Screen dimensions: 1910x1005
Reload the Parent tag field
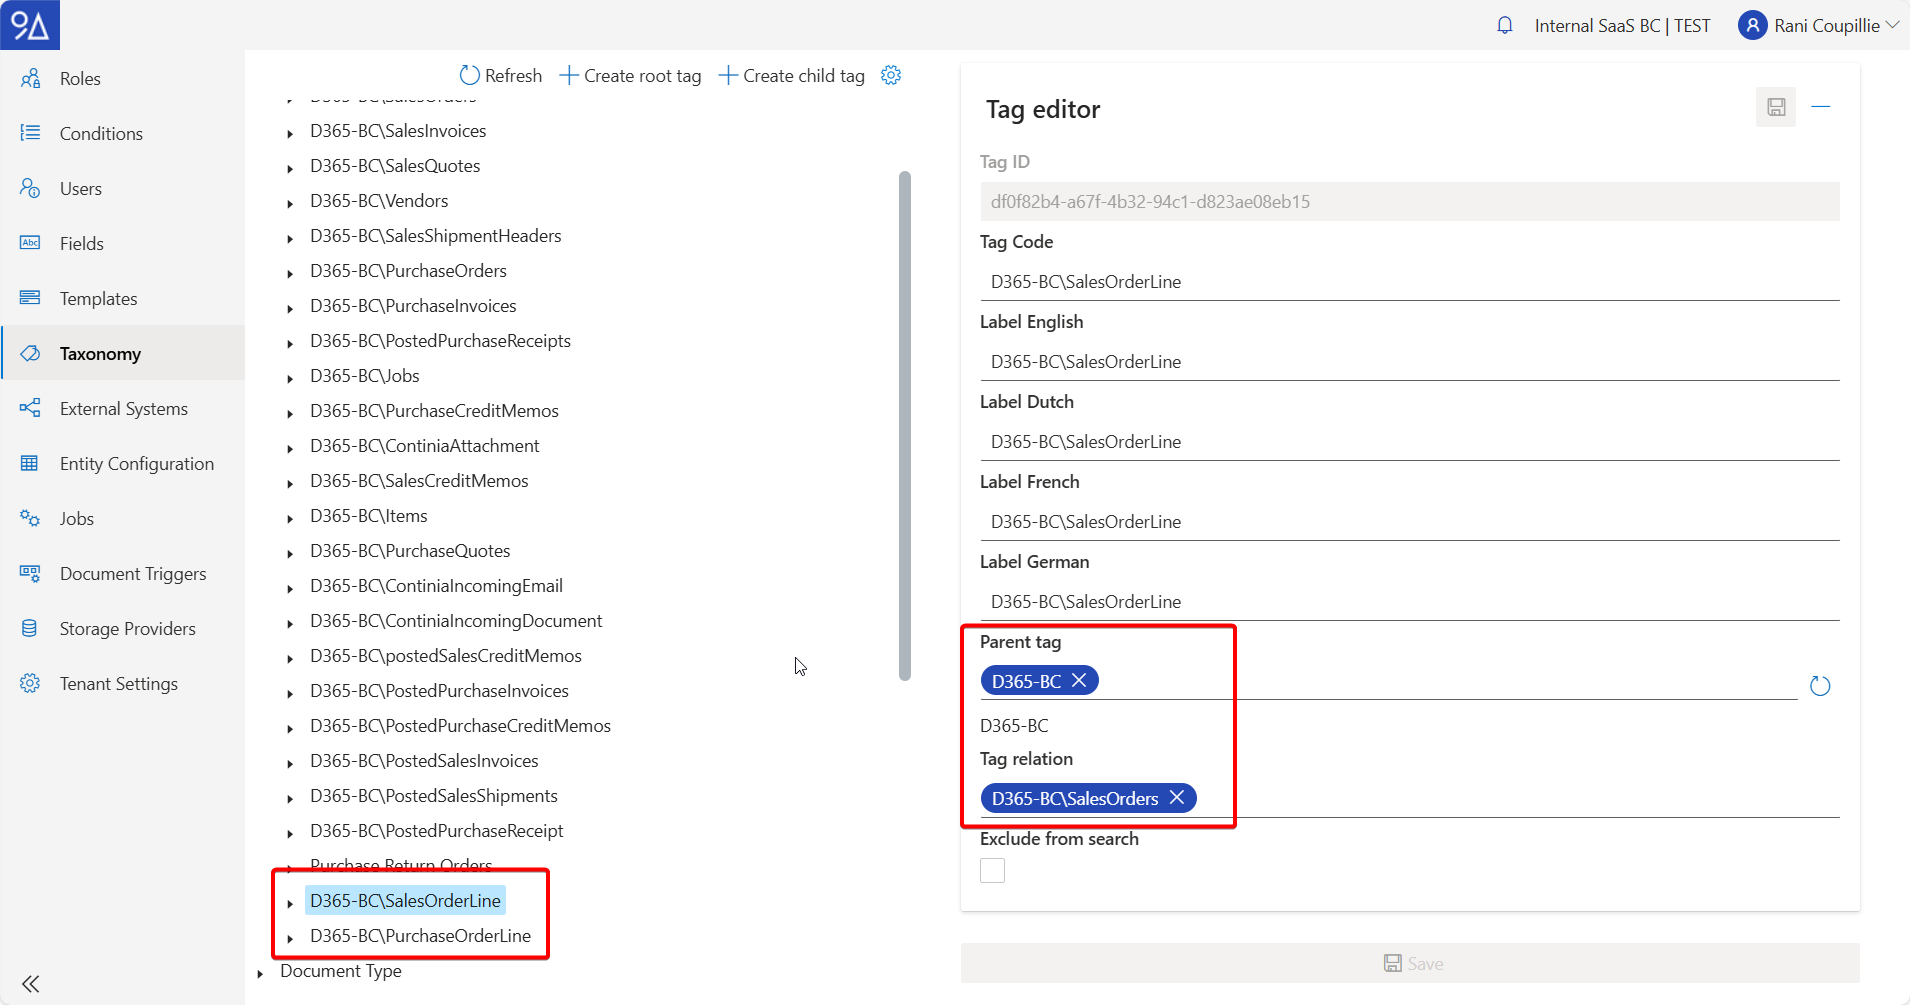click(1820, 686)
